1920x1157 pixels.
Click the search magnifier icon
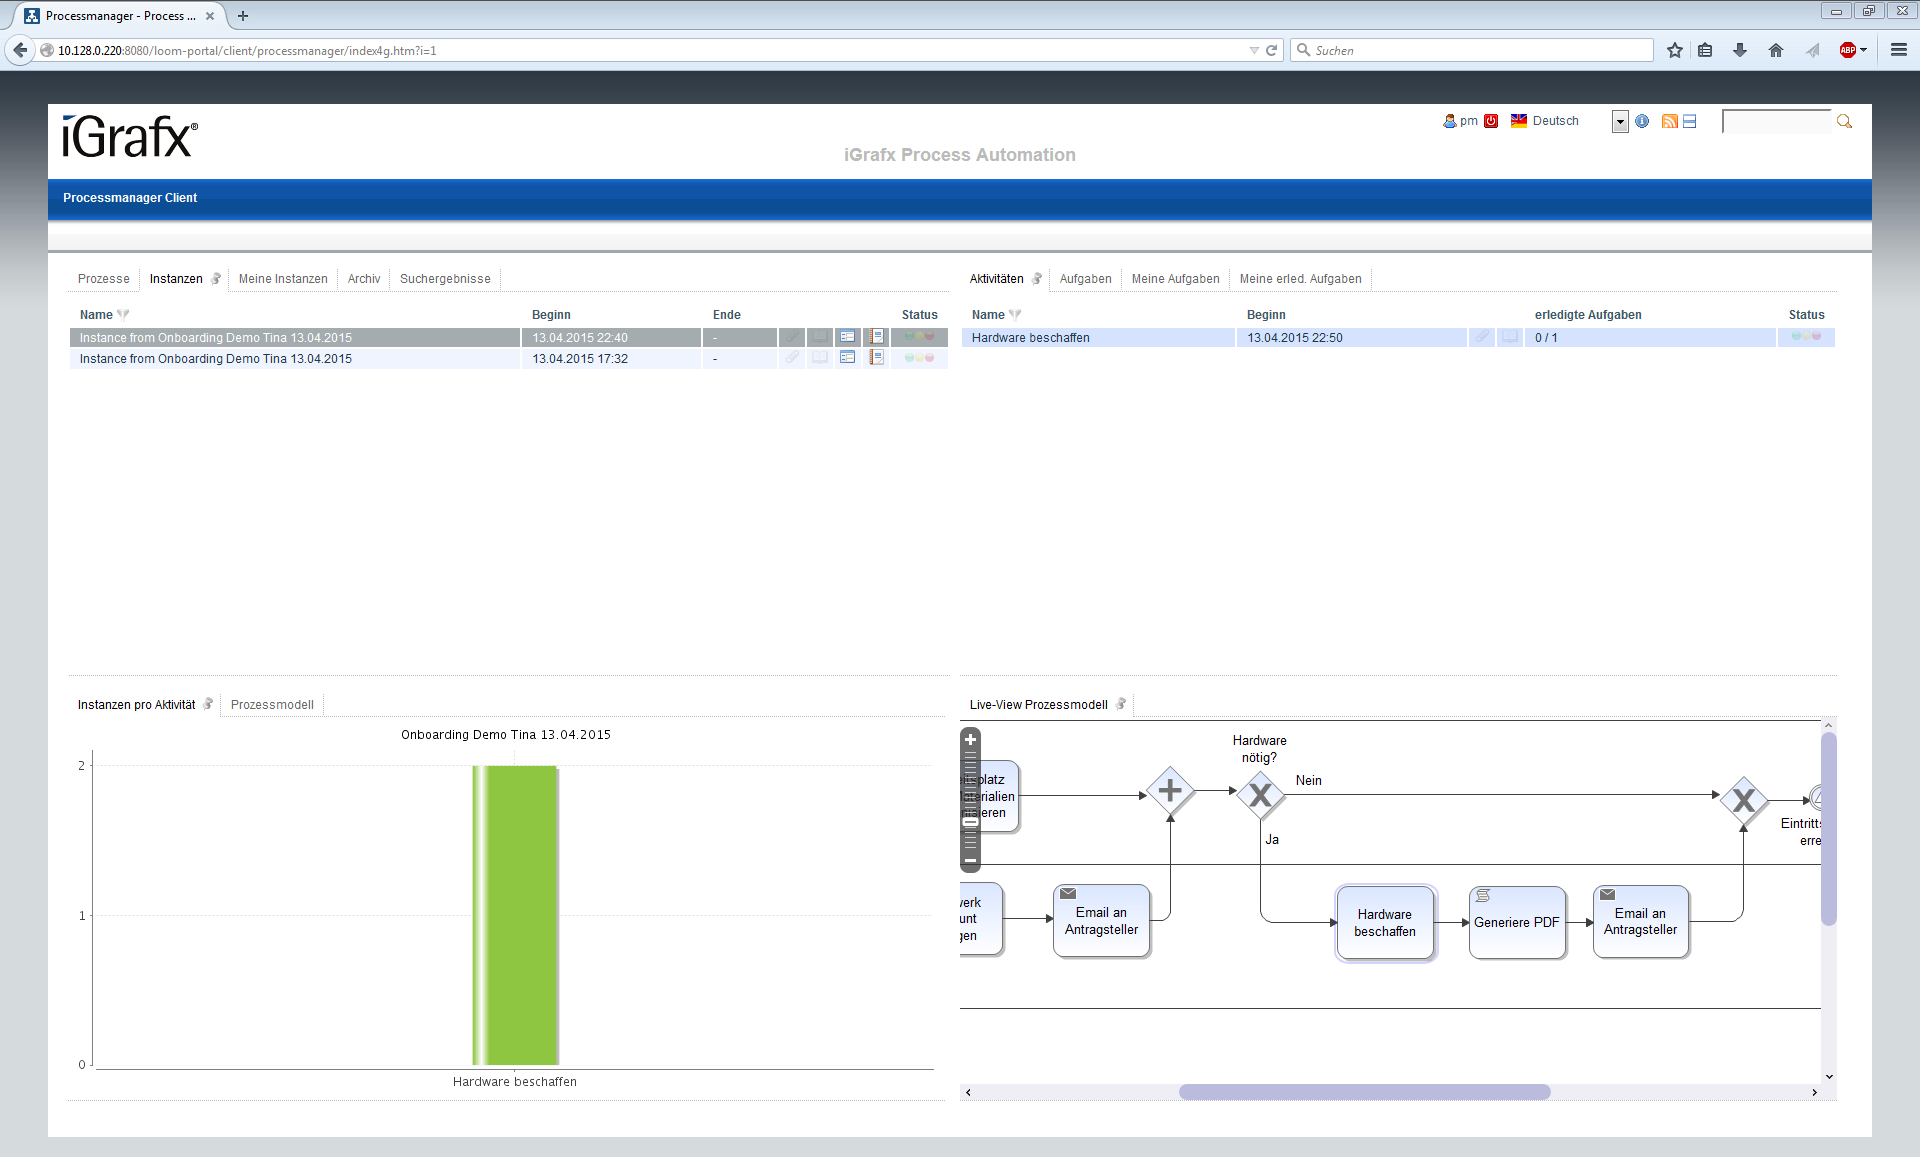point(1844,121)
